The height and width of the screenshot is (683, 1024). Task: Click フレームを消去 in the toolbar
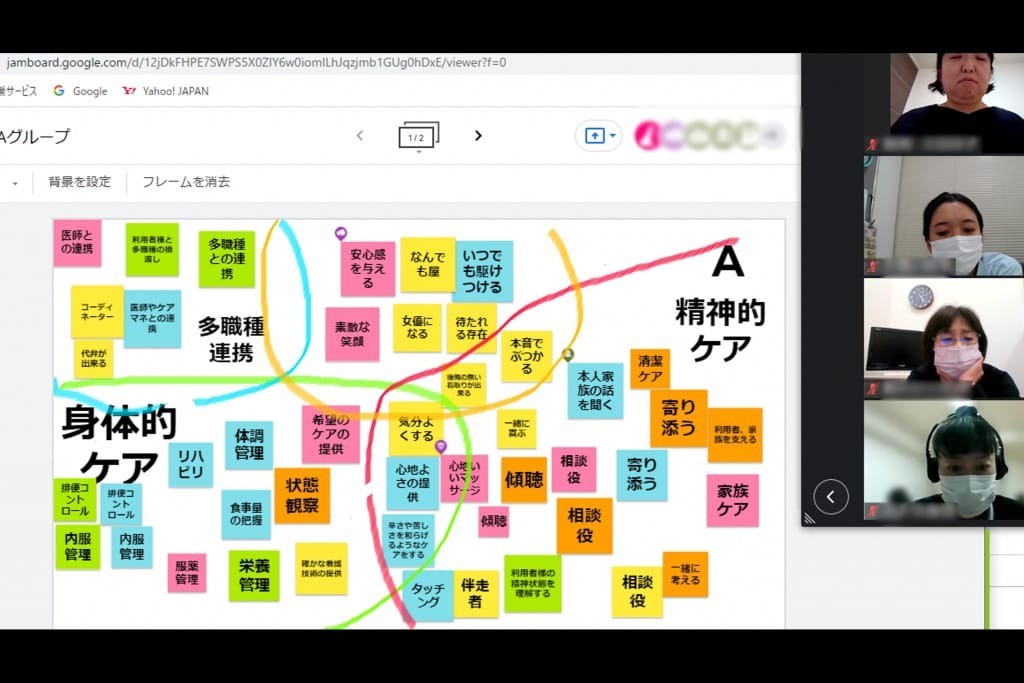coord(186,182)
